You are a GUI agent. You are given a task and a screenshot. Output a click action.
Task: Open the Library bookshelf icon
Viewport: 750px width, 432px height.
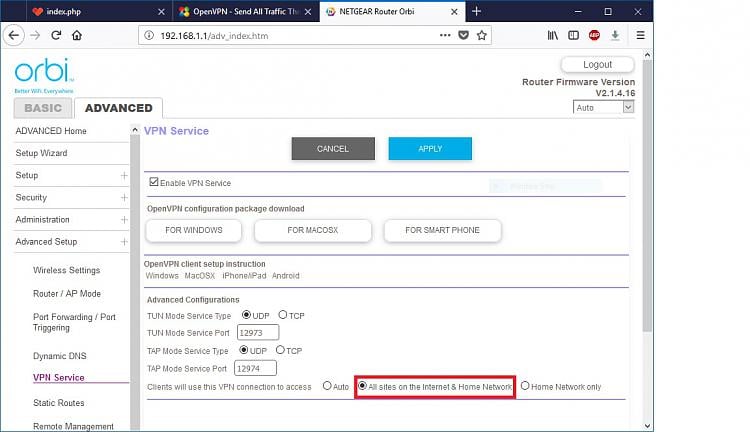click(552, 35)
